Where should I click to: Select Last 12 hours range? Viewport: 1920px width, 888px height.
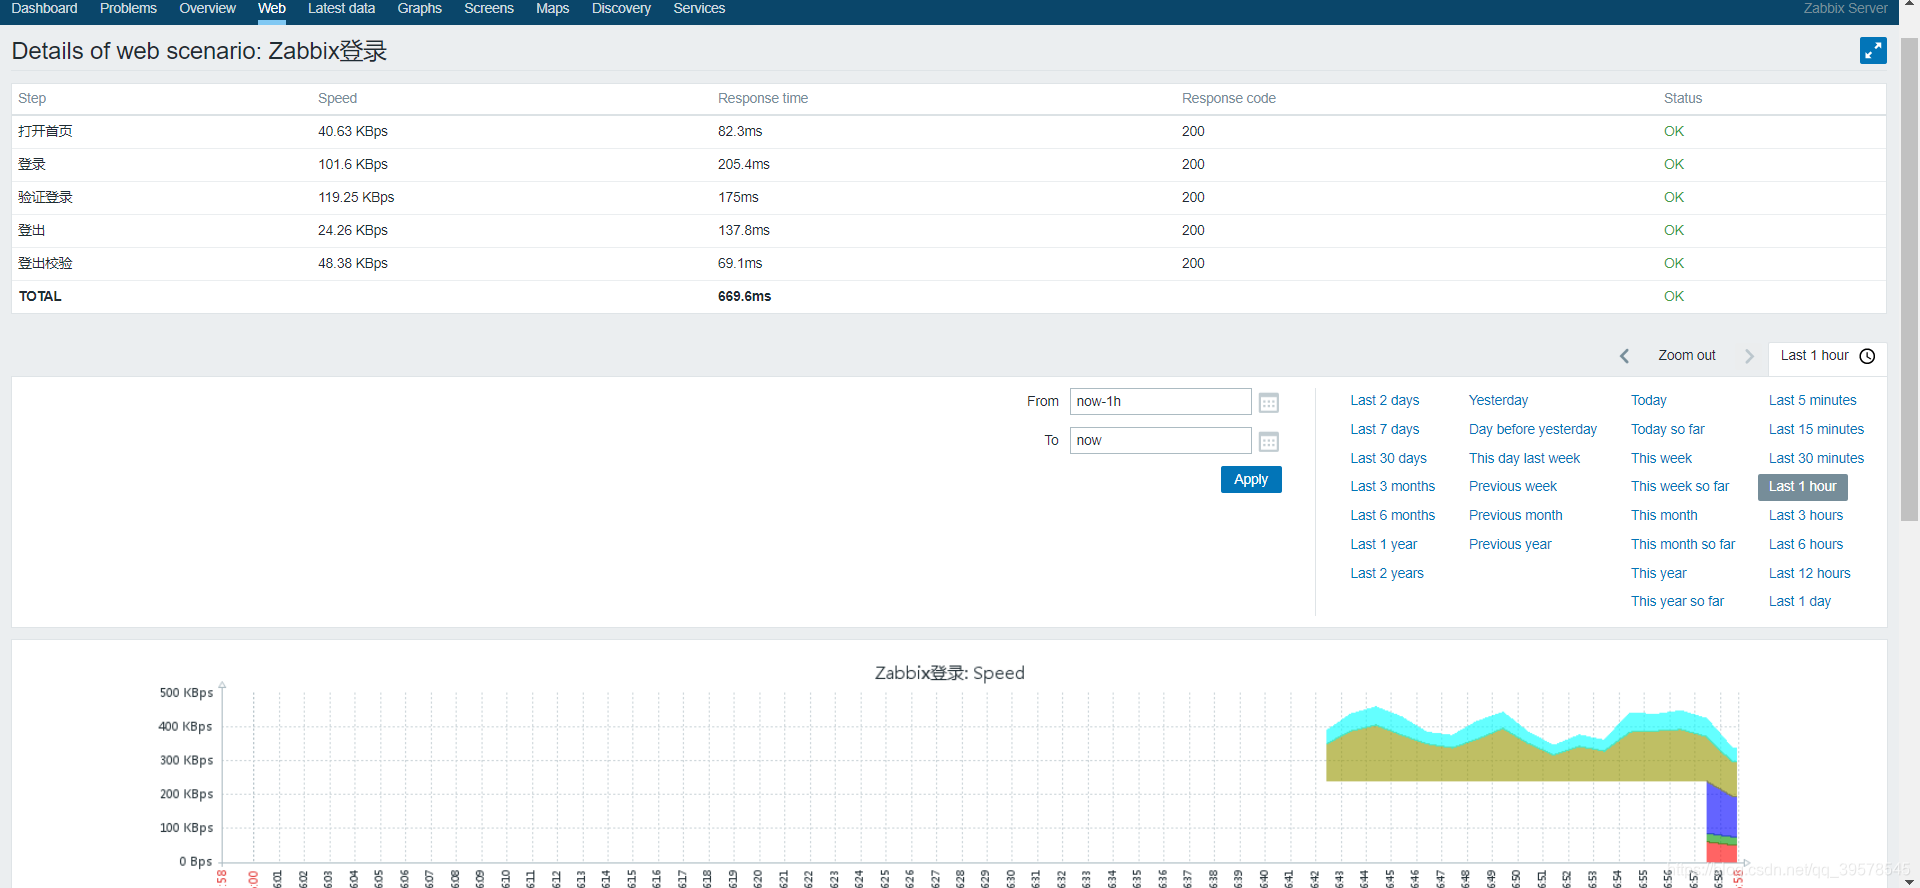tap(1809, 574)
